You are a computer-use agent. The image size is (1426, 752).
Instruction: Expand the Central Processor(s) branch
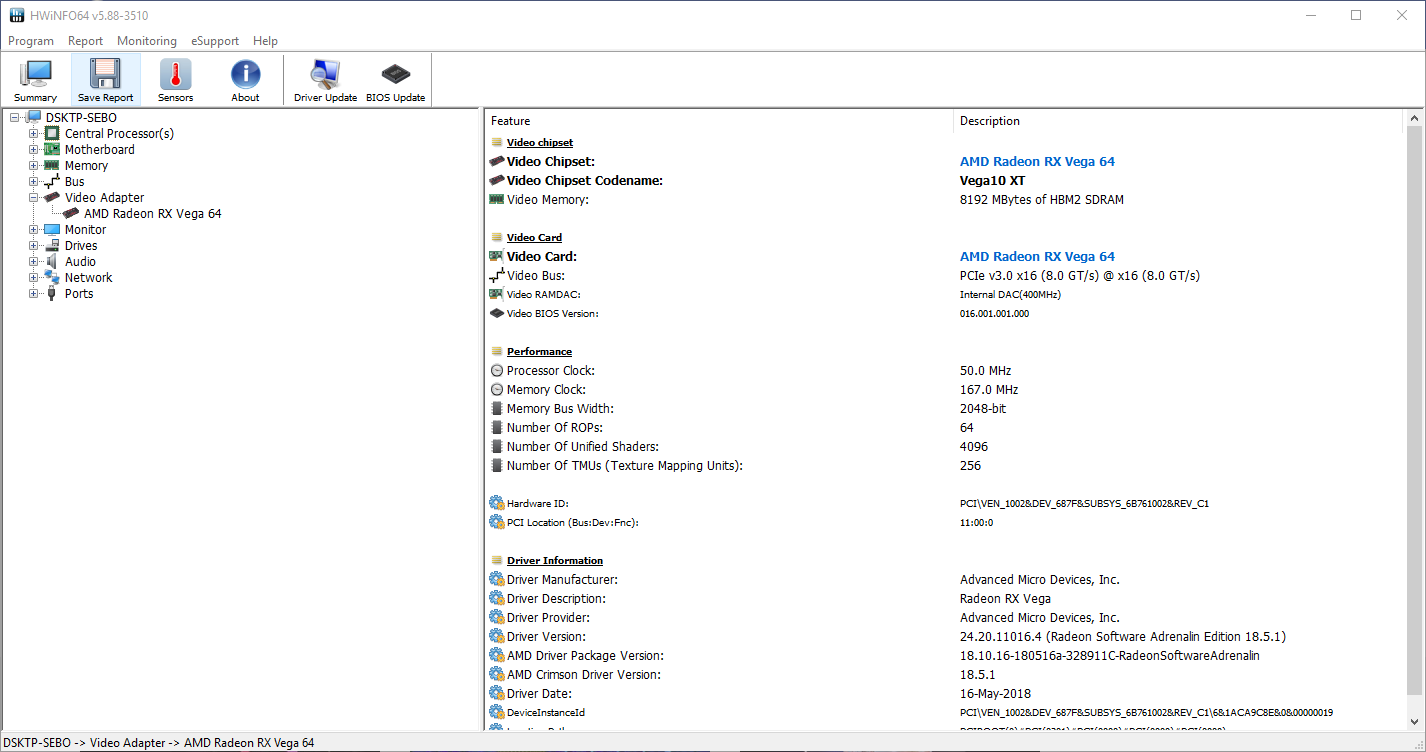[x=34, y=134]
